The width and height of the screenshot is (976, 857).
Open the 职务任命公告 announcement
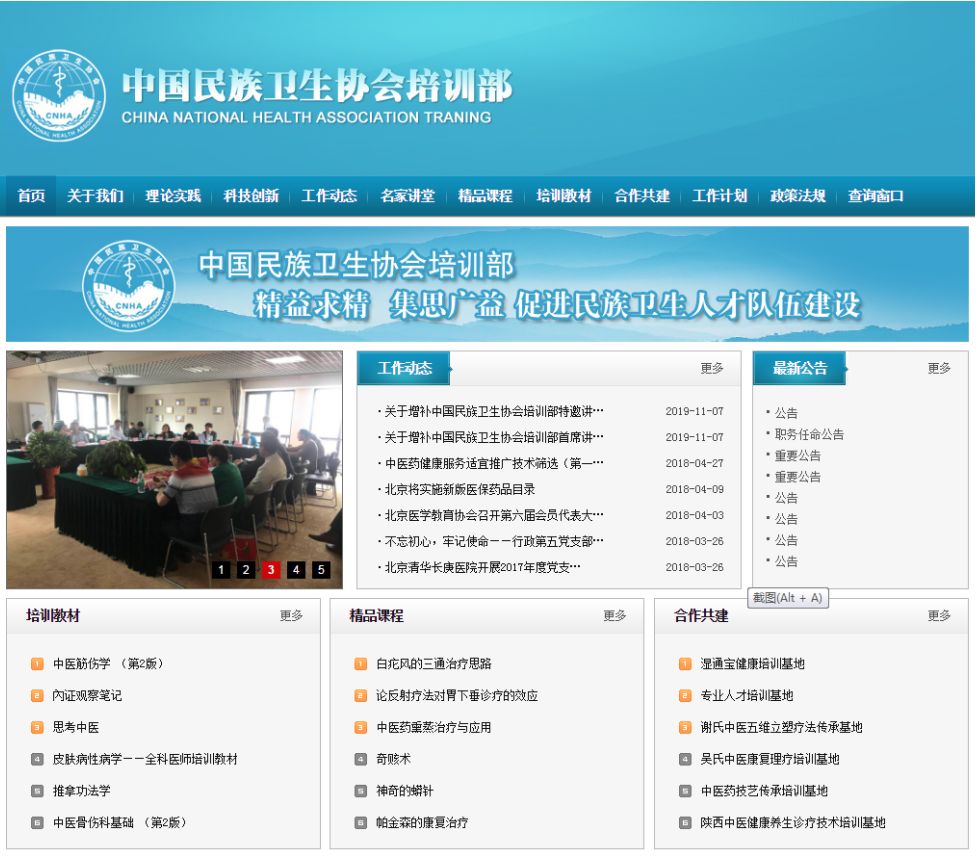[810, 434]
